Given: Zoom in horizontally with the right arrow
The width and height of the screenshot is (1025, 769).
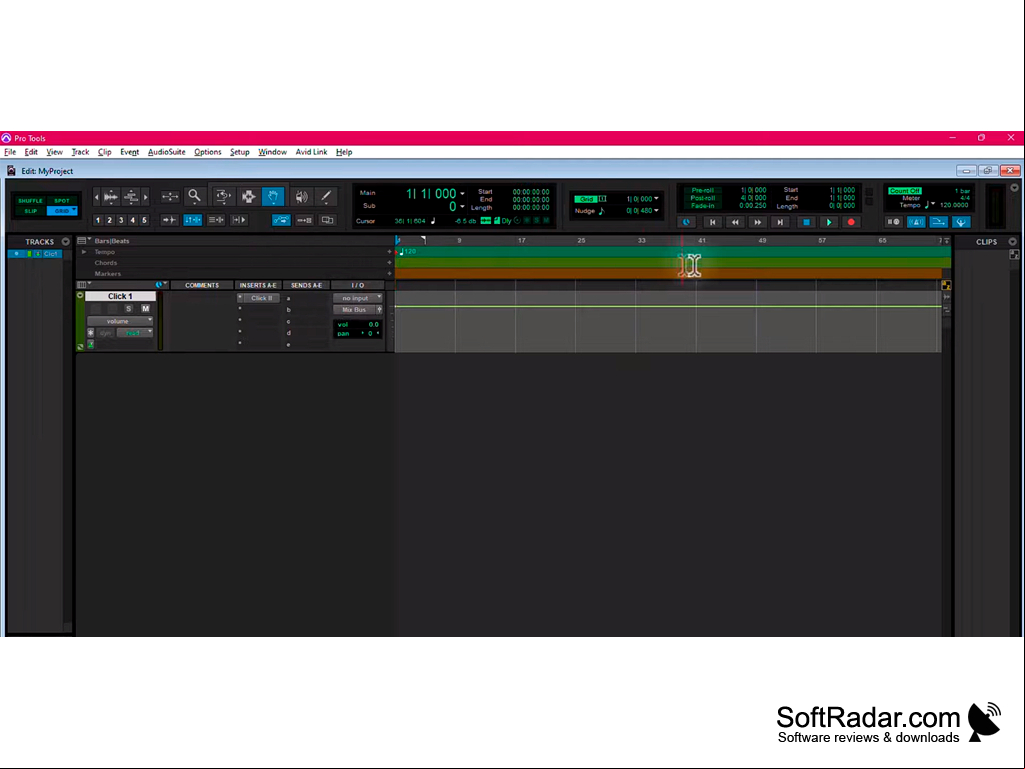Looking at the screenshot, I should point(146,196).
